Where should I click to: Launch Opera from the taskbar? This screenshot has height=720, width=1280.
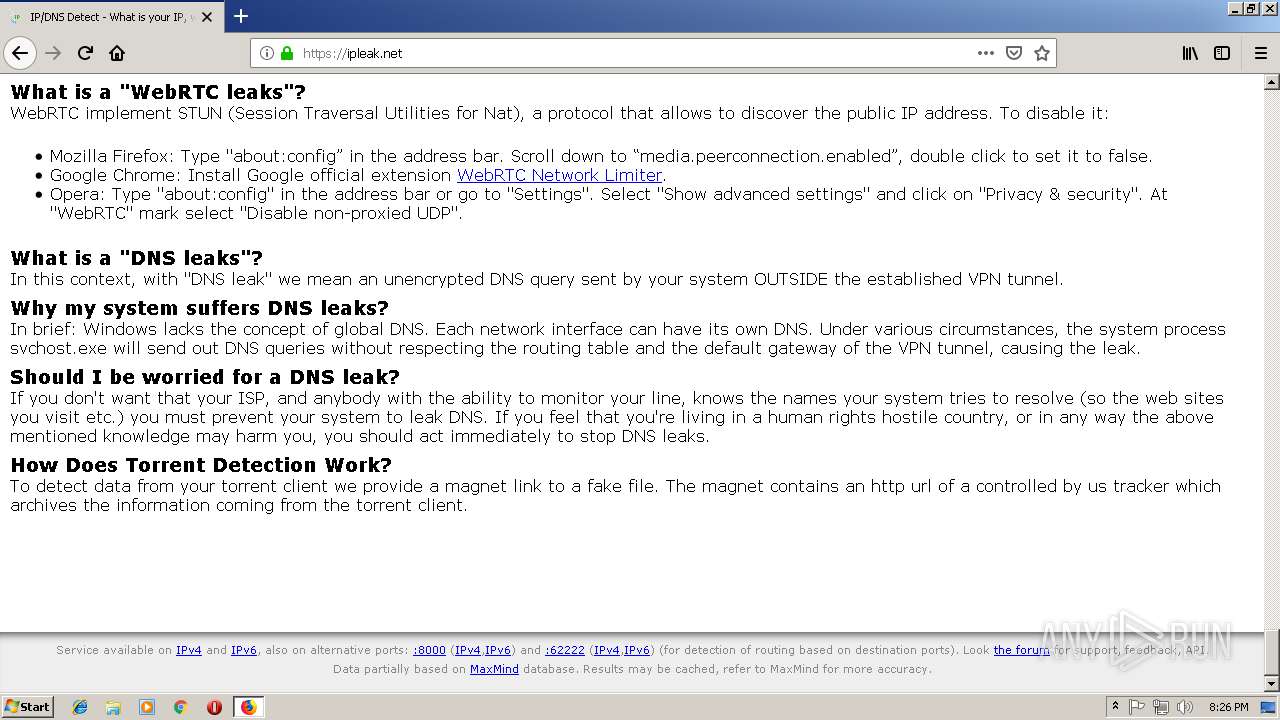(x=214, y=707)
